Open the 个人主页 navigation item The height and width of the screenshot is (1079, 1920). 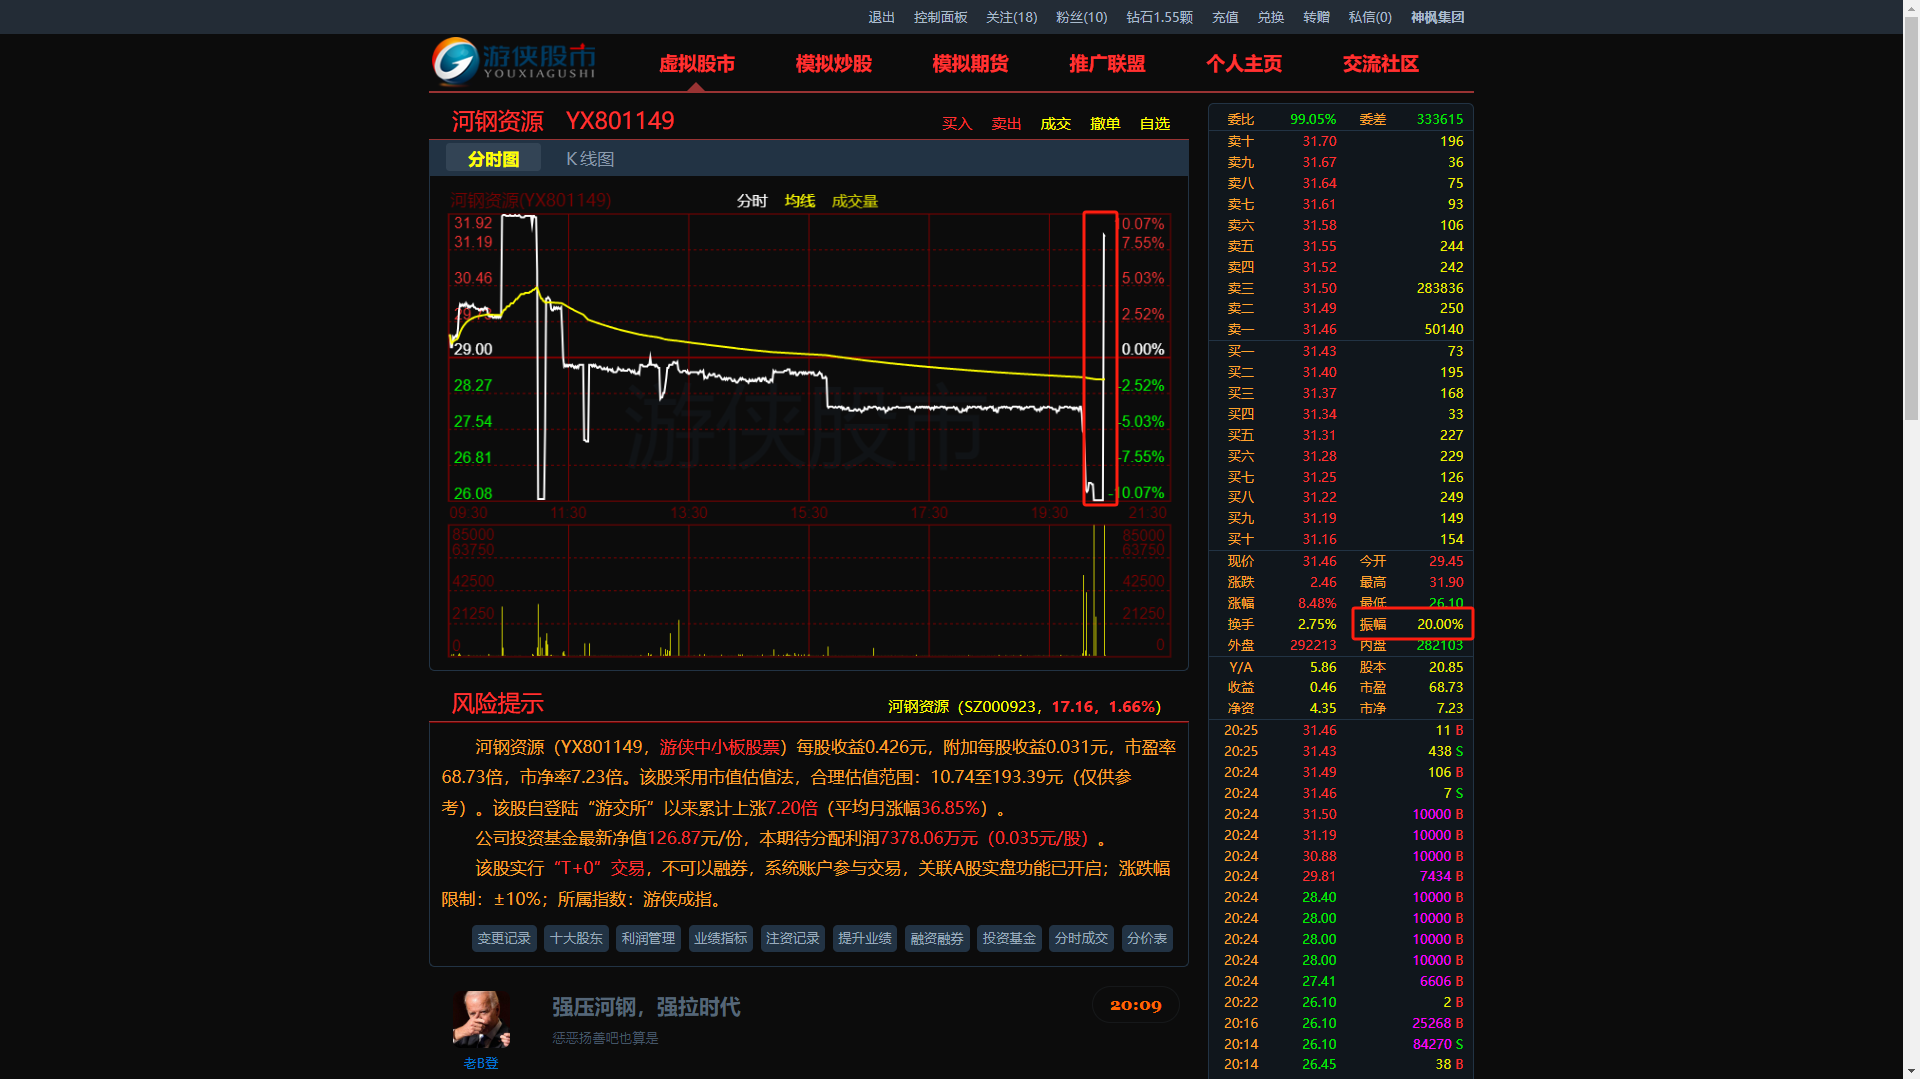(1243, 64)
